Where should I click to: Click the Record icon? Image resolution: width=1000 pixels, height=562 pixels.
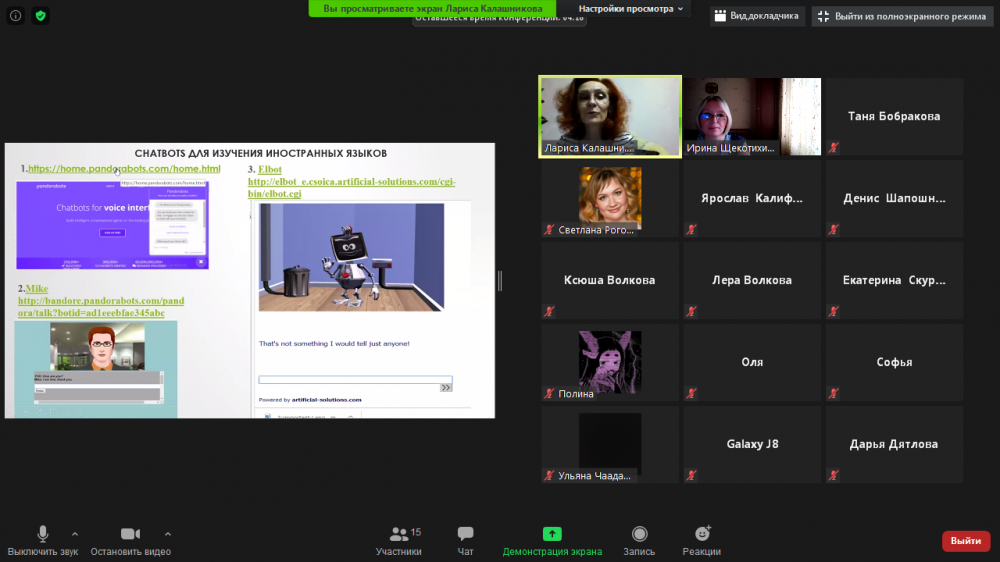coord(639,534)
